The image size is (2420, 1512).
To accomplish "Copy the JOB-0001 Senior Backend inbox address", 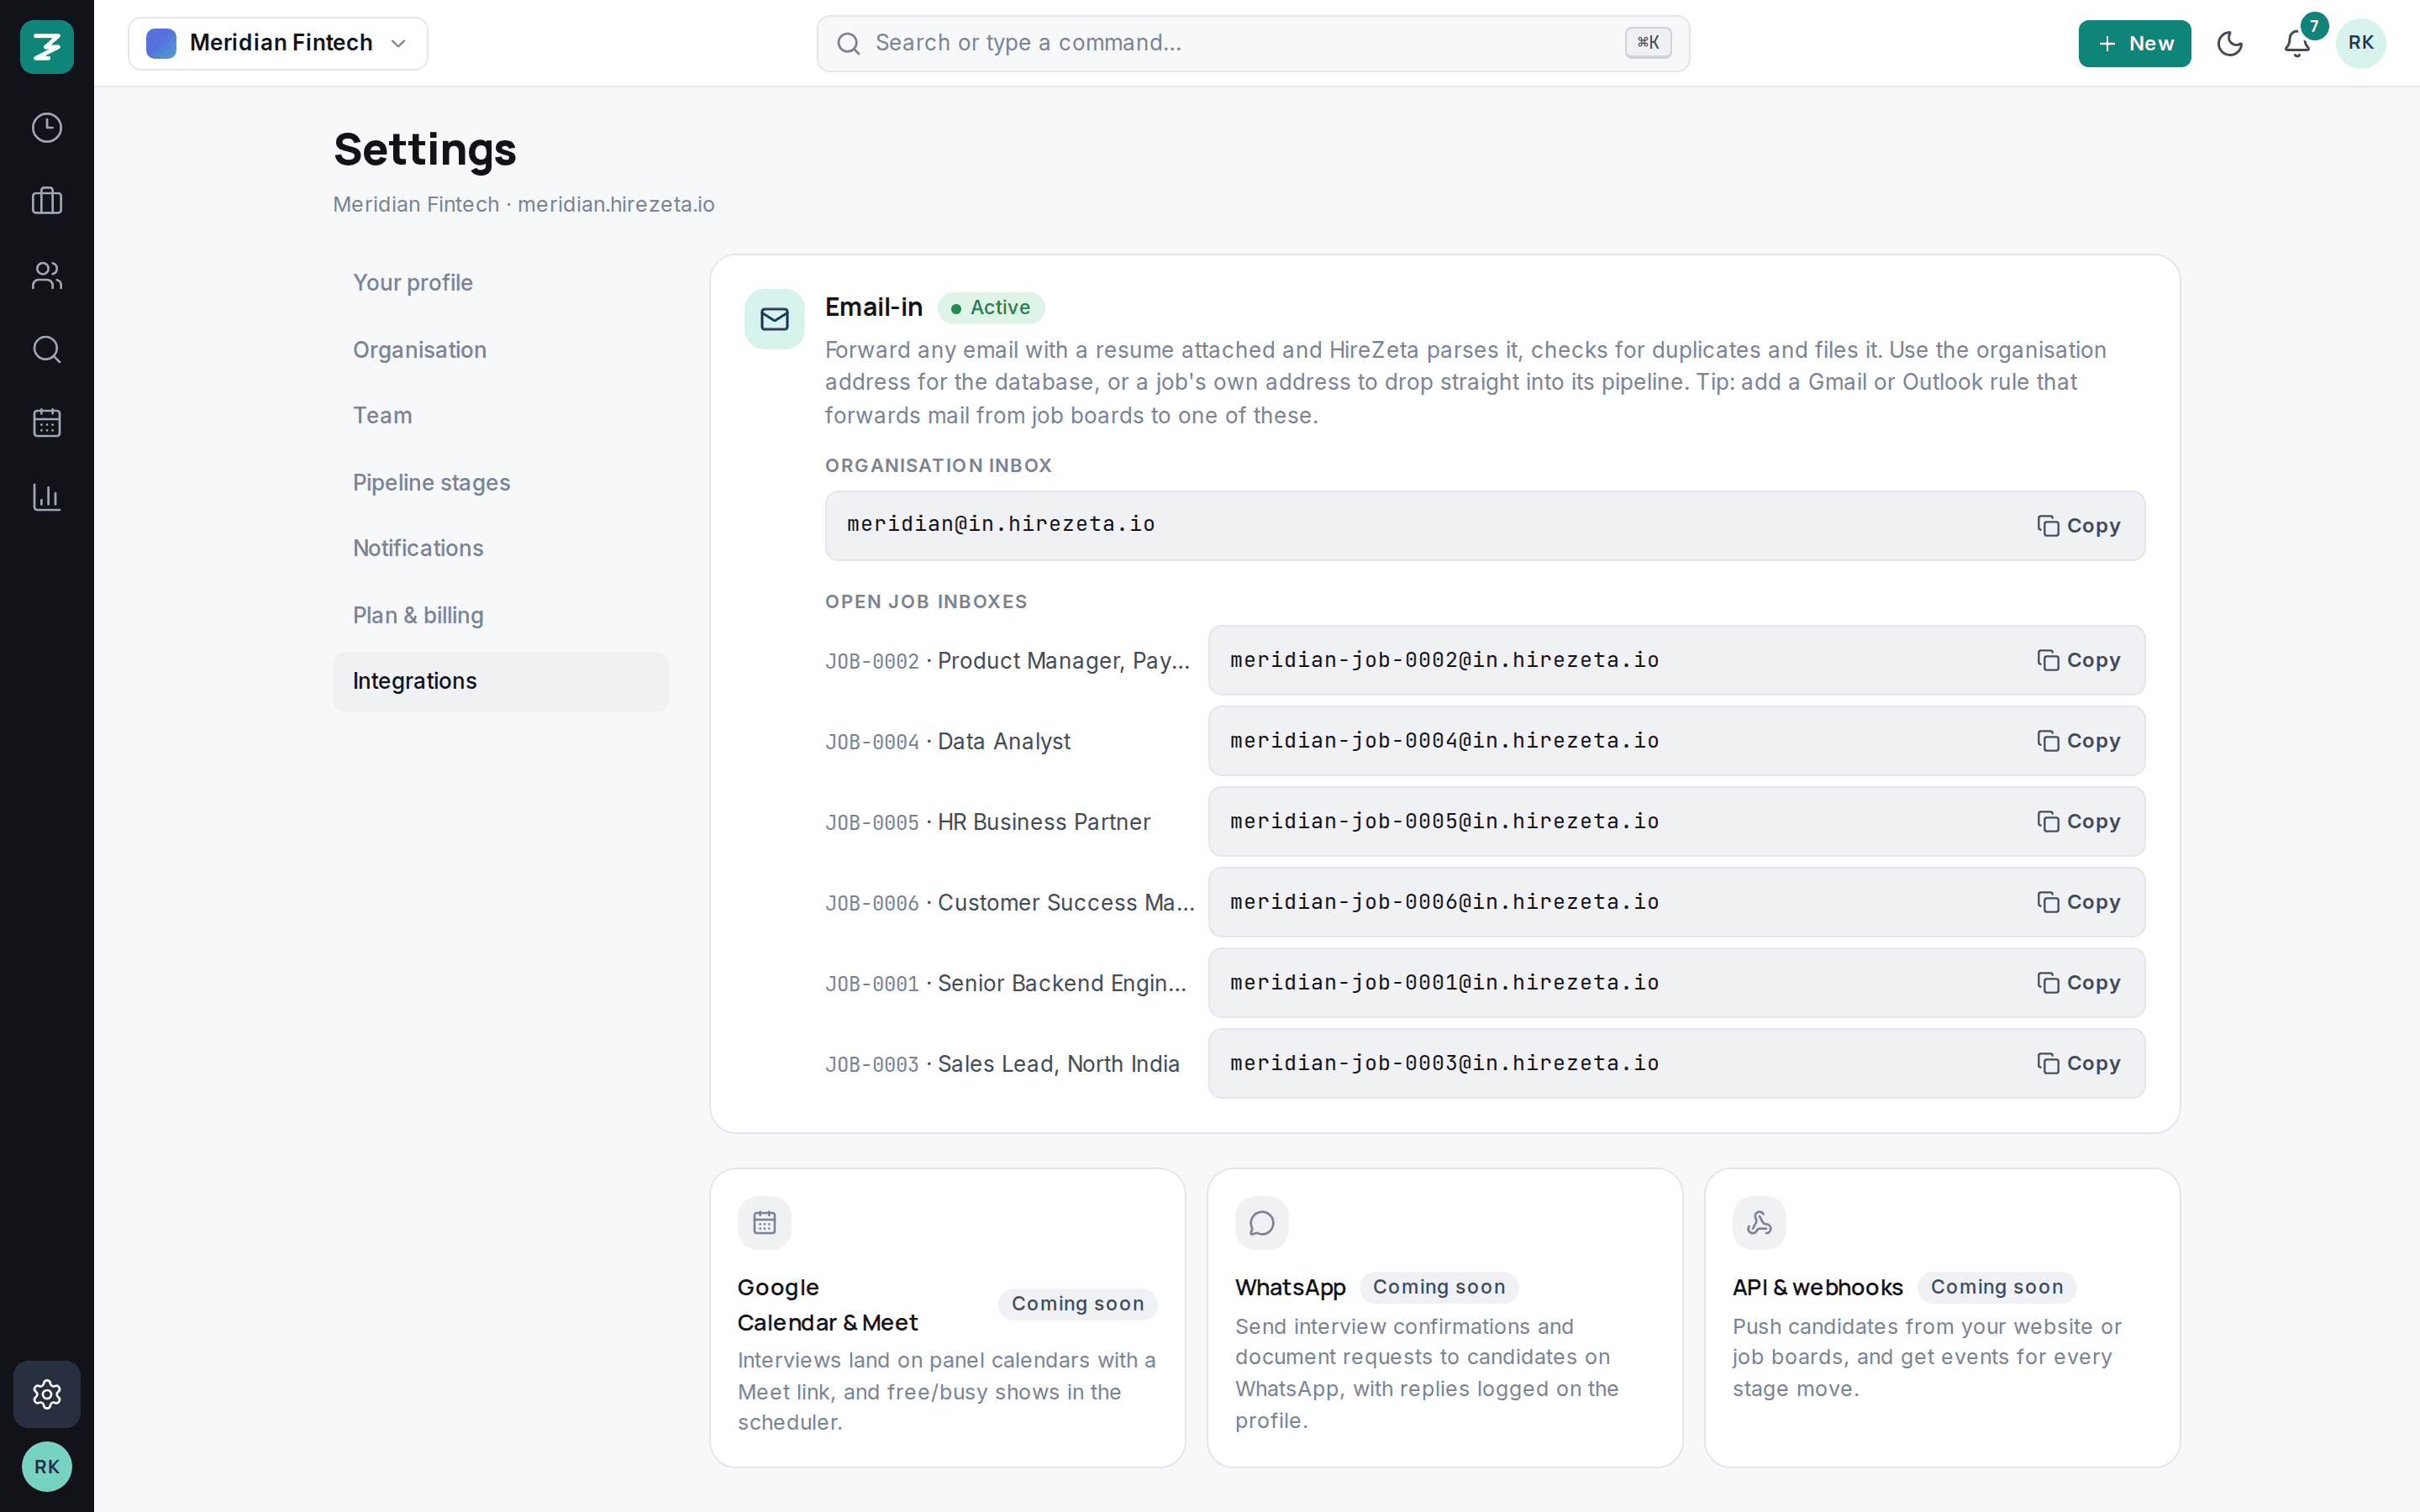I will click(2078, 983).
